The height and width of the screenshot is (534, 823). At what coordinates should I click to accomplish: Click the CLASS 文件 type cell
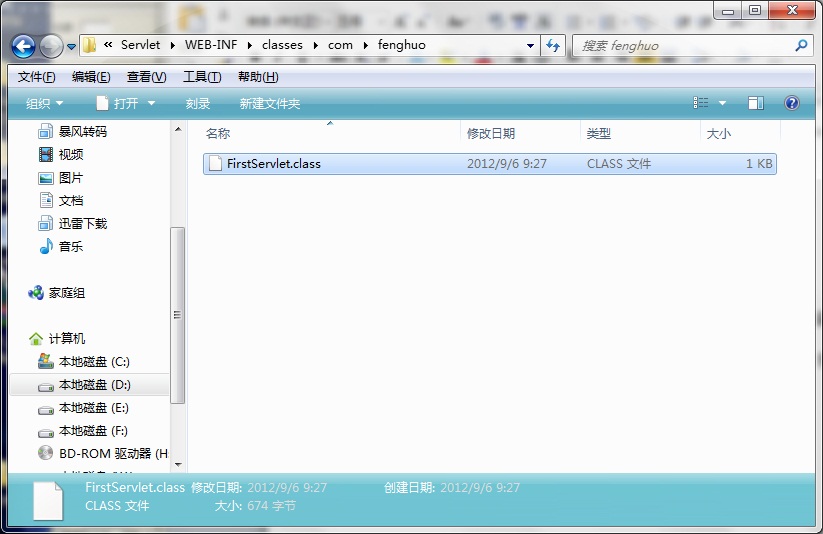pos(619,164)
